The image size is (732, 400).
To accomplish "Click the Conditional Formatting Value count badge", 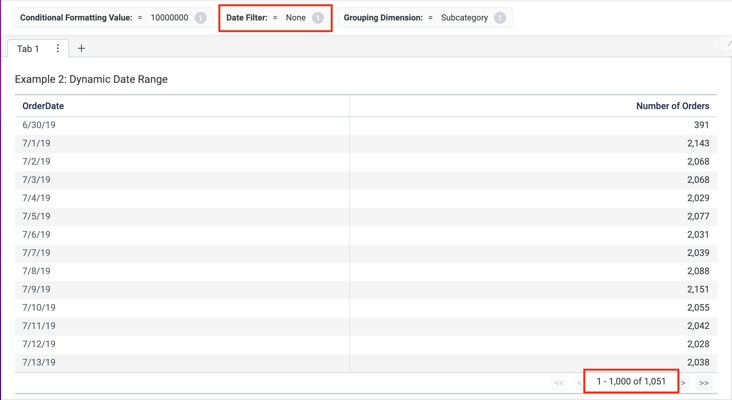I will click(x=201, y=18).
